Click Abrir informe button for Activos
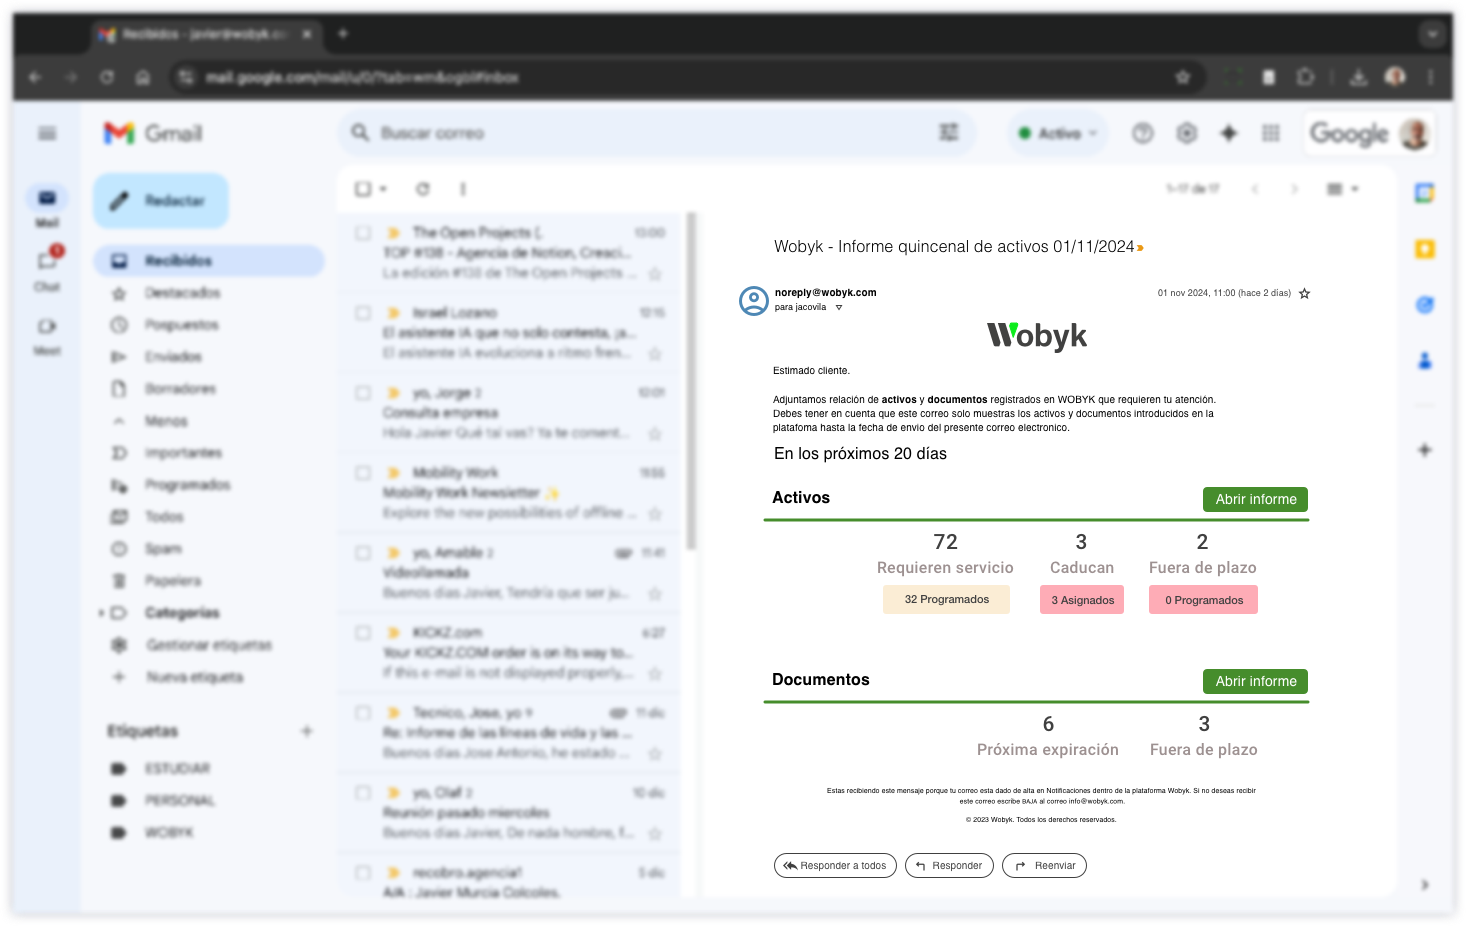The image size is (1466, 926). point(1255,499)
